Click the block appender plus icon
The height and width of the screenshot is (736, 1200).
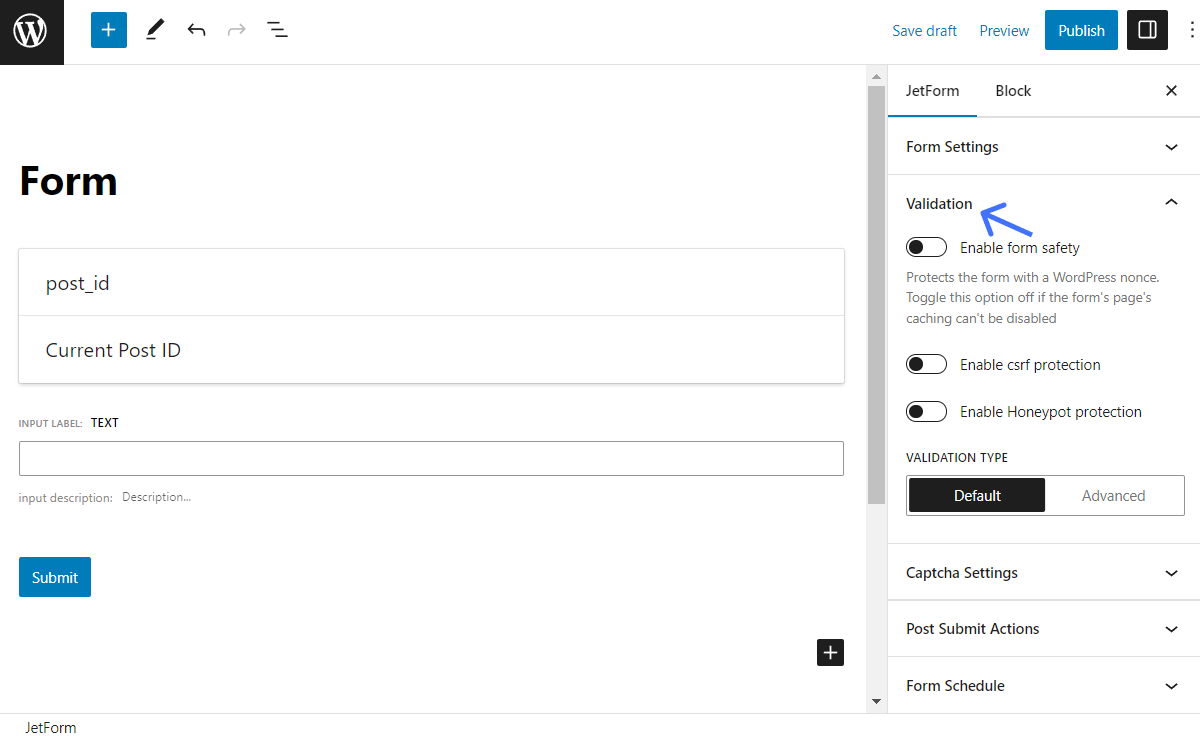pyautogui.click(x=830, y=652)
